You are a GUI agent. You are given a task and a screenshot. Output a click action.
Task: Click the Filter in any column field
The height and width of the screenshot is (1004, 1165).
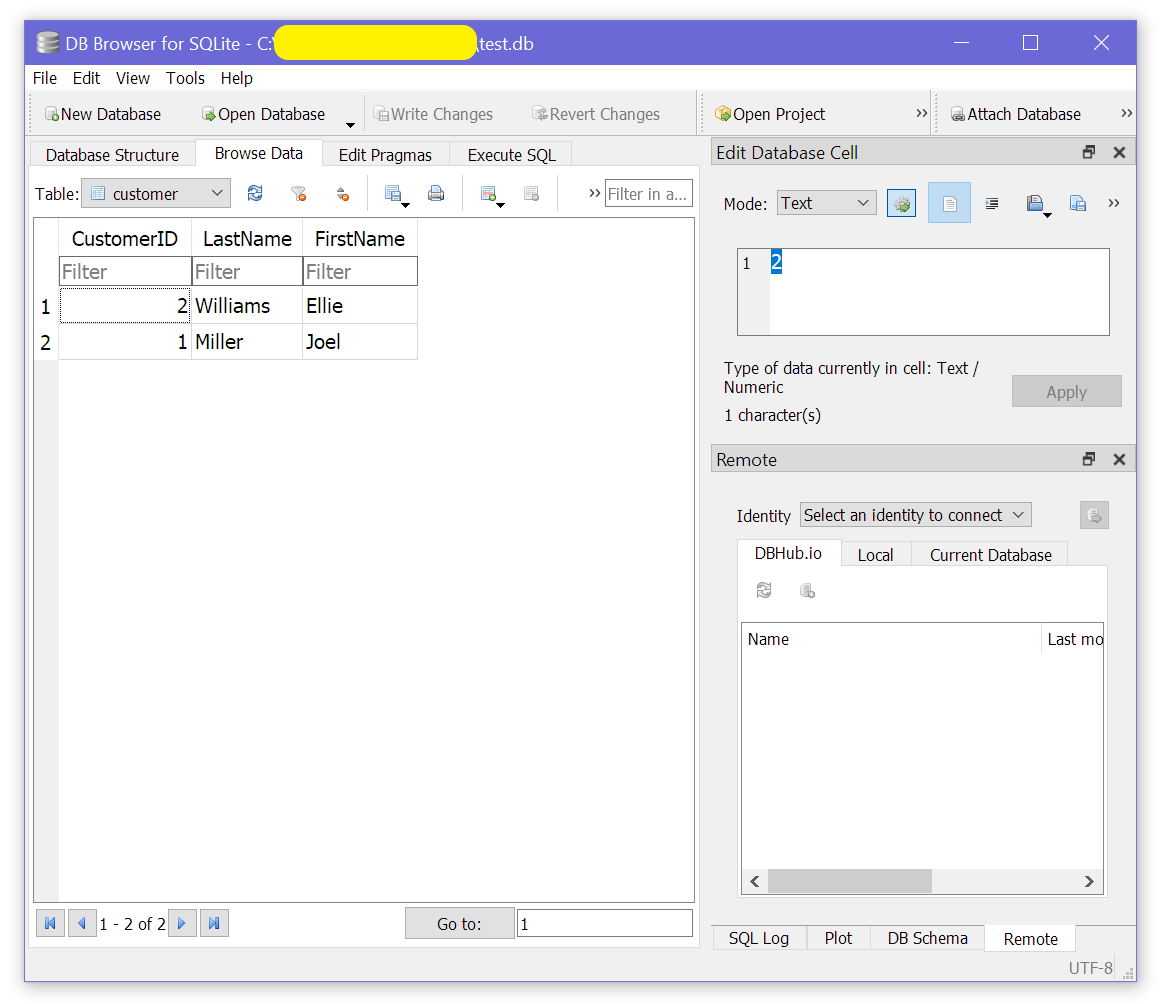click(x=648, y=193)
